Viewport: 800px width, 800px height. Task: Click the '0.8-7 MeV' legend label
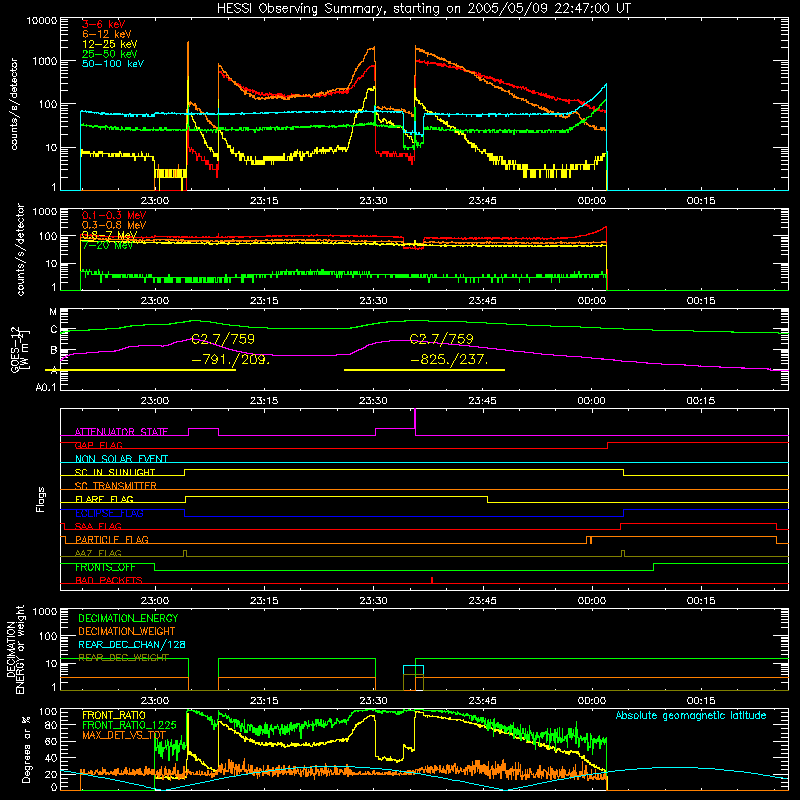coord(109,235)
